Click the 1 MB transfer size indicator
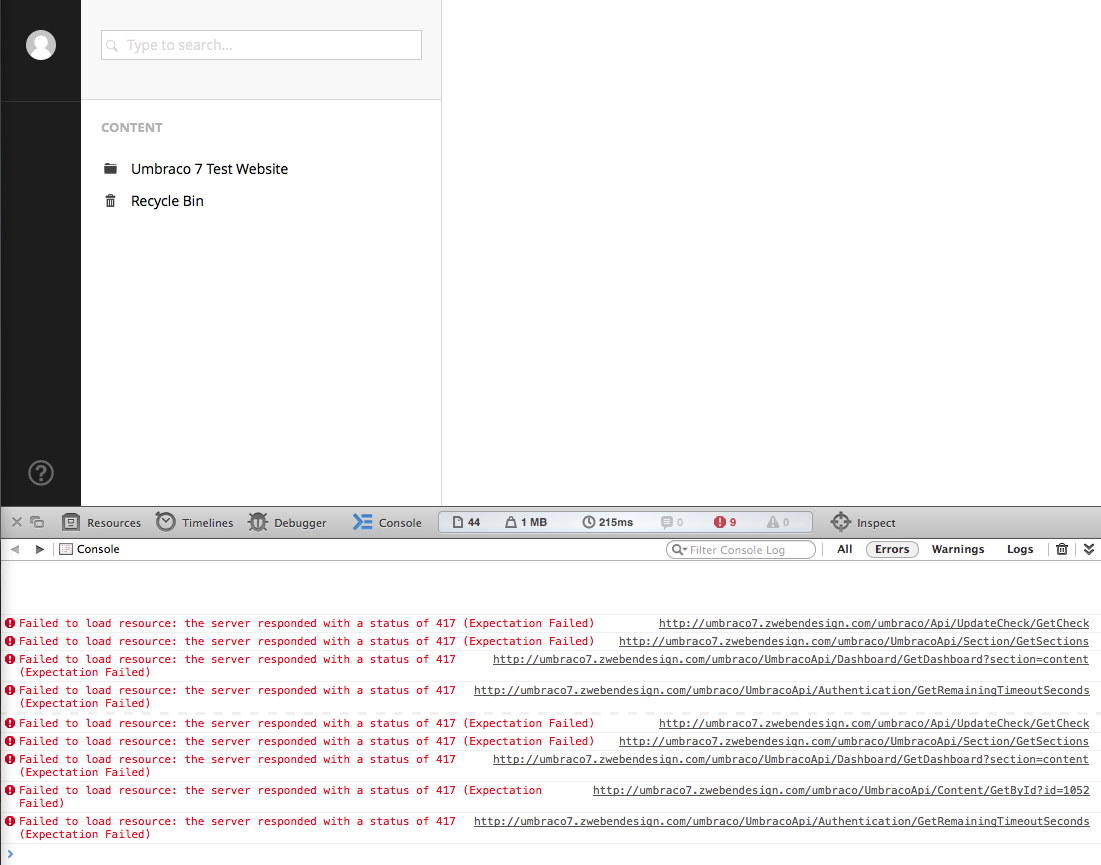1101x865 pixels. point(526,522)
